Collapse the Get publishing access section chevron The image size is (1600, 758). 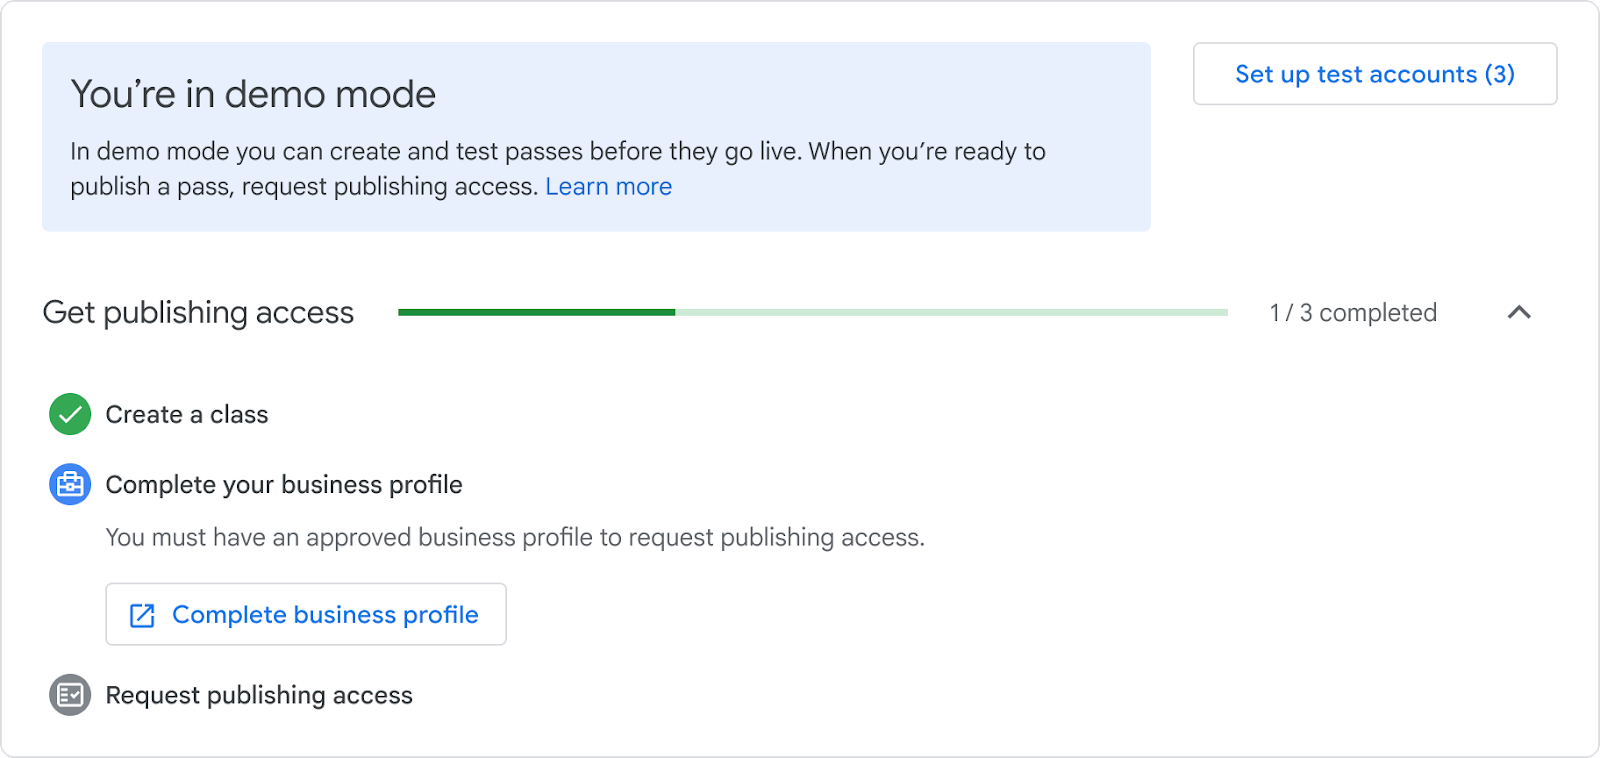tap(1519, 313)
